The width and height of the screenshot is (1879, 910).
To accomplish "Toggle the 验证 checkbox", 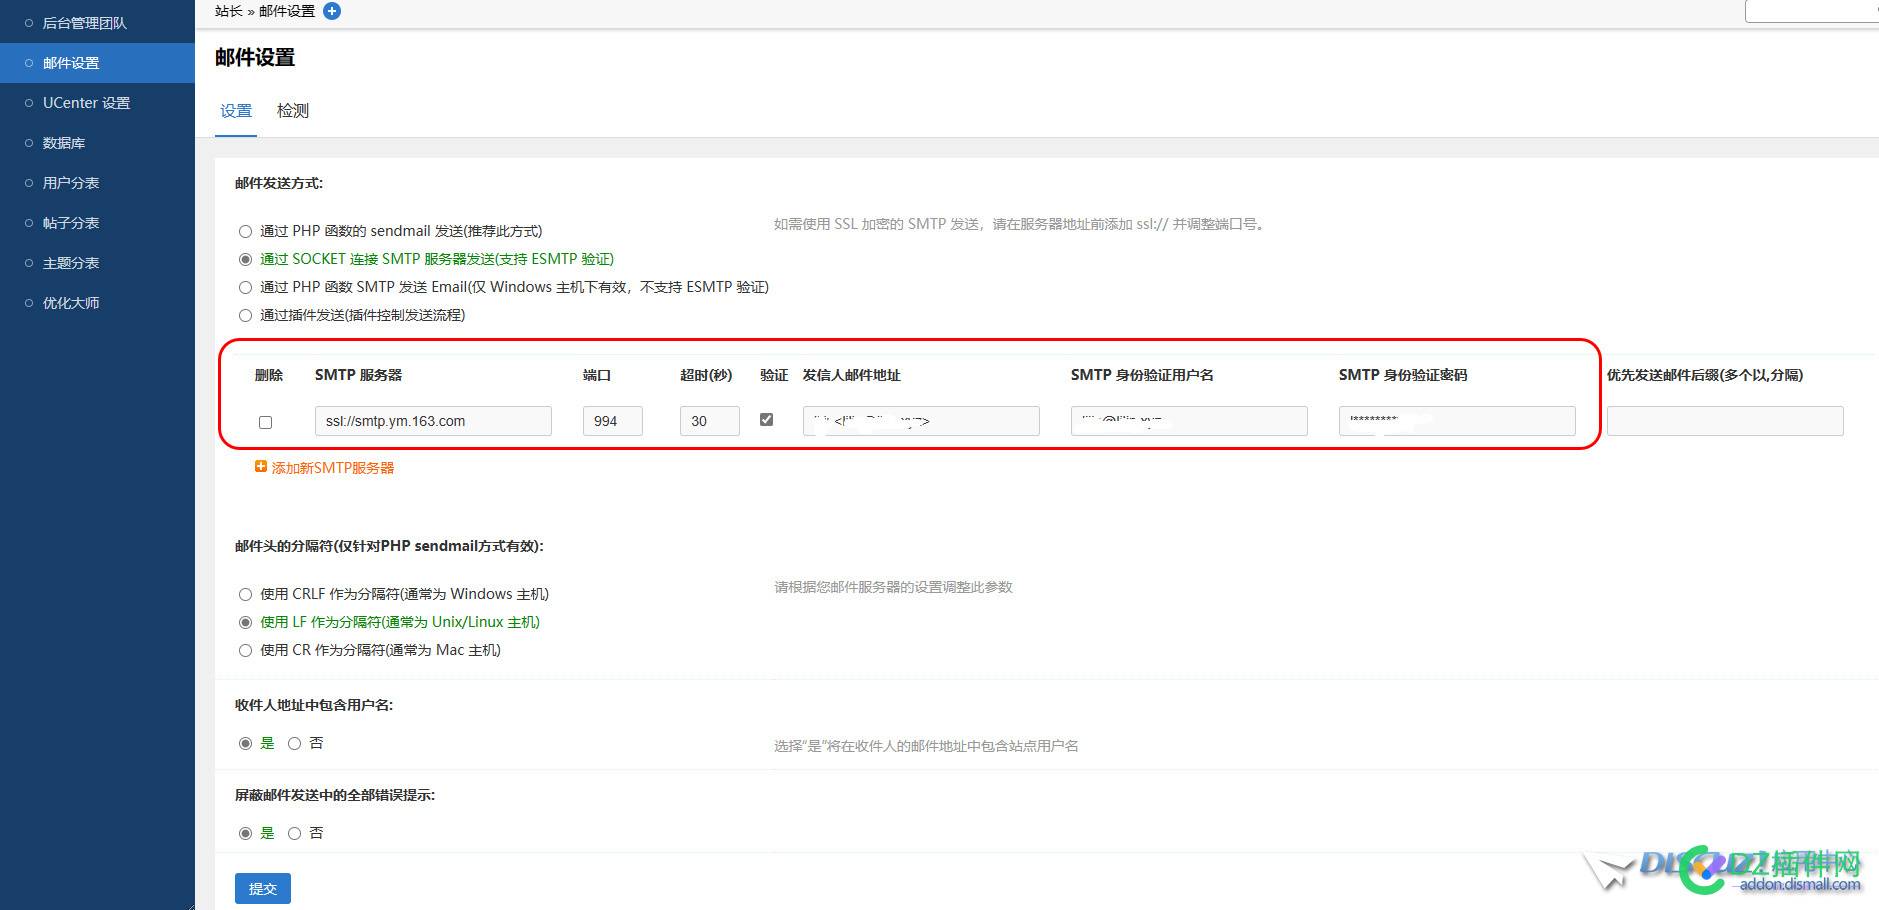I will click(x=766, y=419).
